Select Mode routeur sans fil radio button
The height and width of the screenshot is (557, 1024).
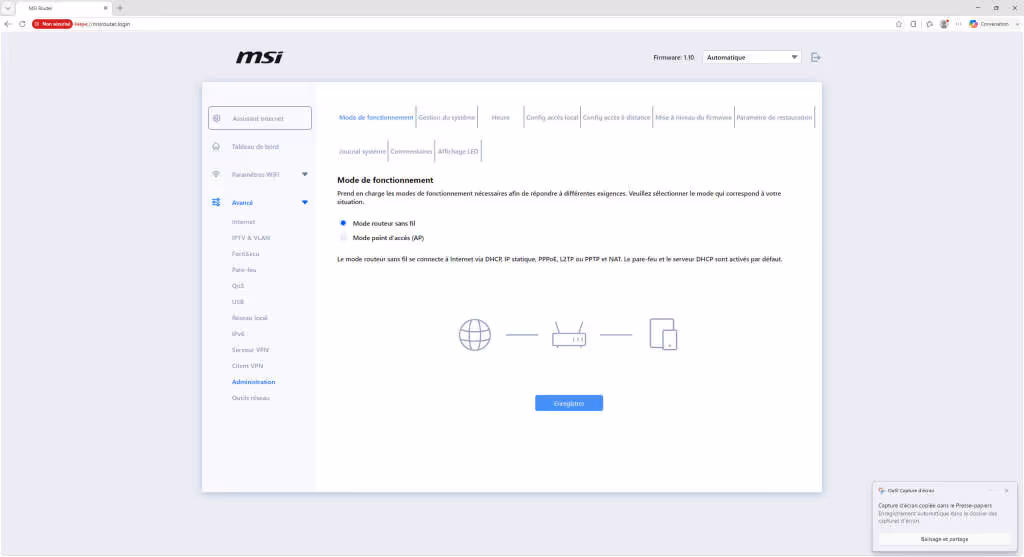[x=343, y=223]
